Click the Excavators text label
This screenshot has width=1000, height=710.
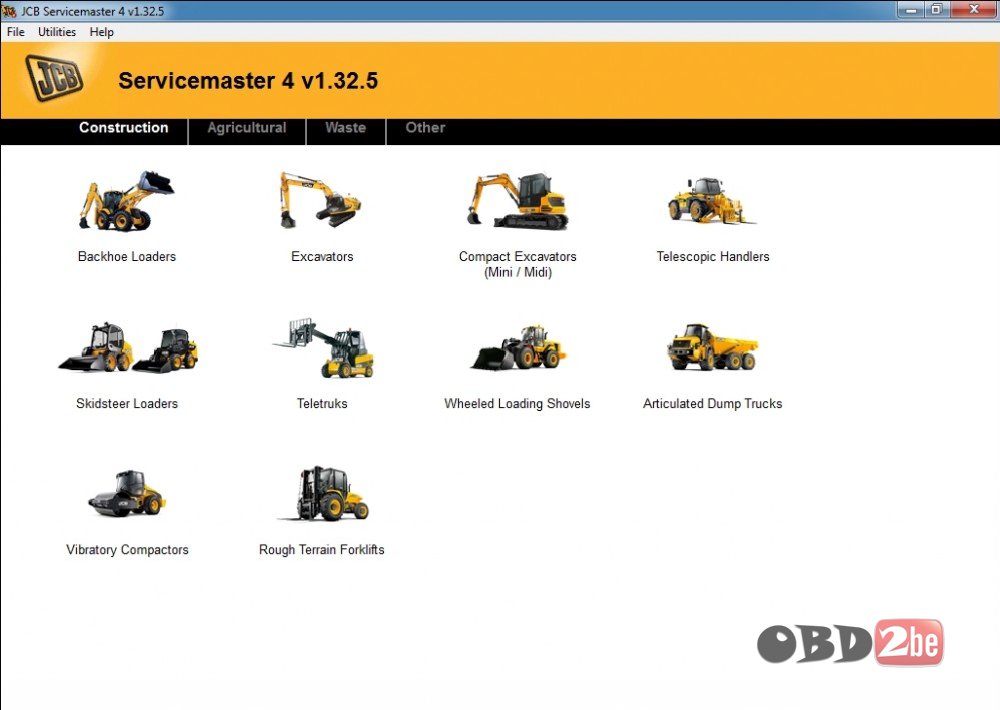[x=322, y=256]
